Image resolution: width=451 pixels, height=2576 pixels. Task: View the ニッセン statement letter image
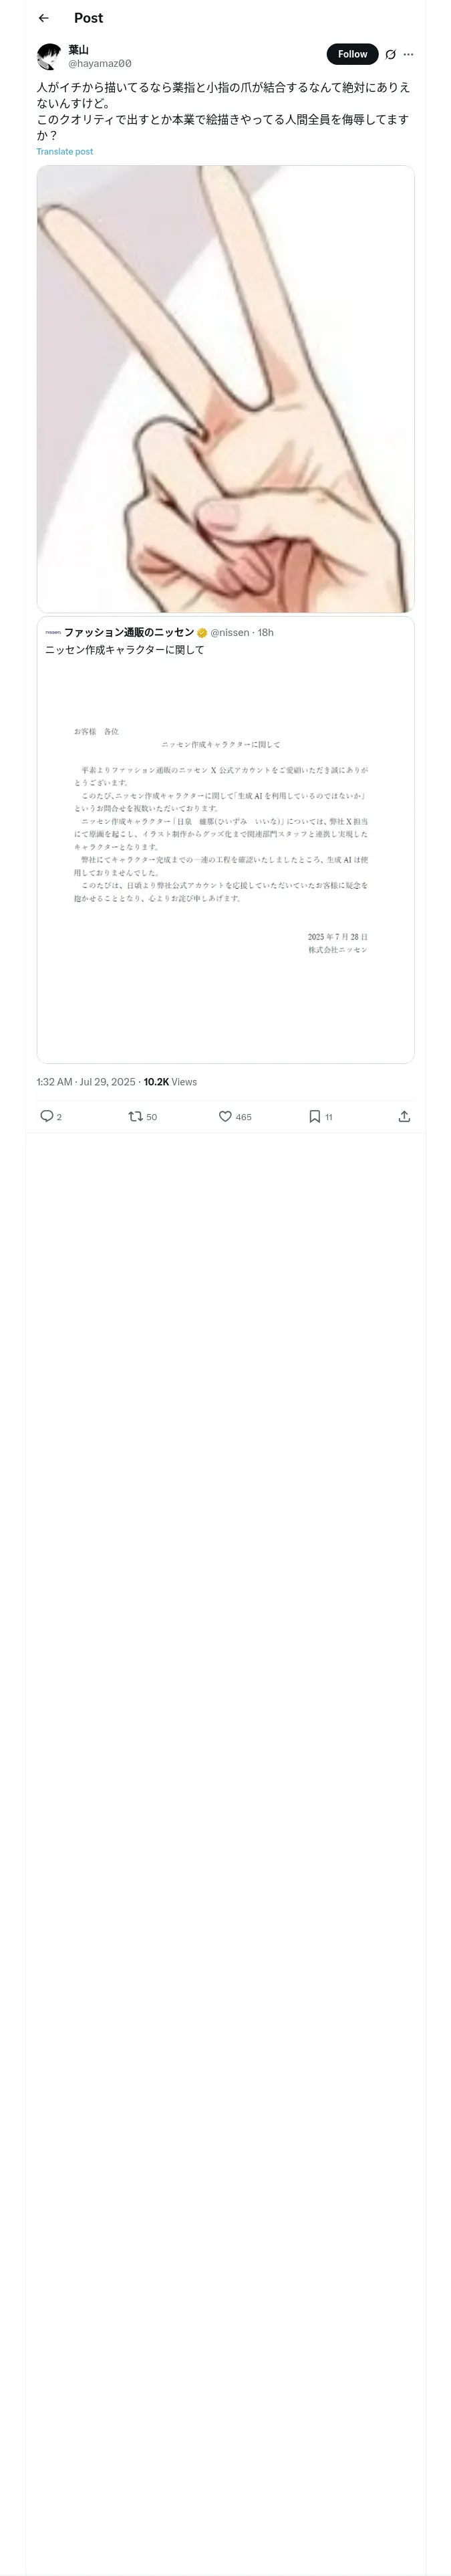coord(225,860)
